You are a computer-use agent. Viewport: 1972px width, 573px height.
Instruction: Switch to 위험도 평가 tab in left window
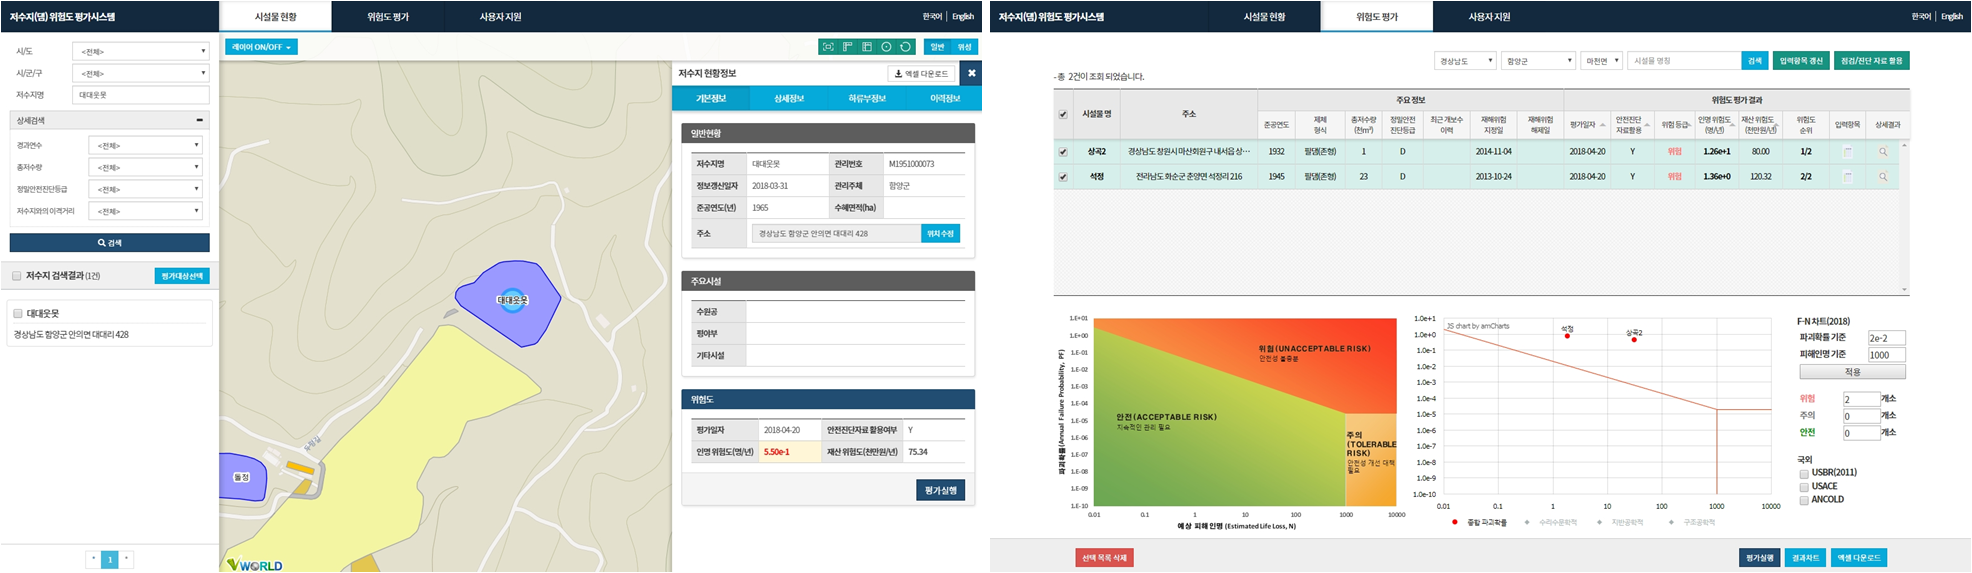(387, 17)
